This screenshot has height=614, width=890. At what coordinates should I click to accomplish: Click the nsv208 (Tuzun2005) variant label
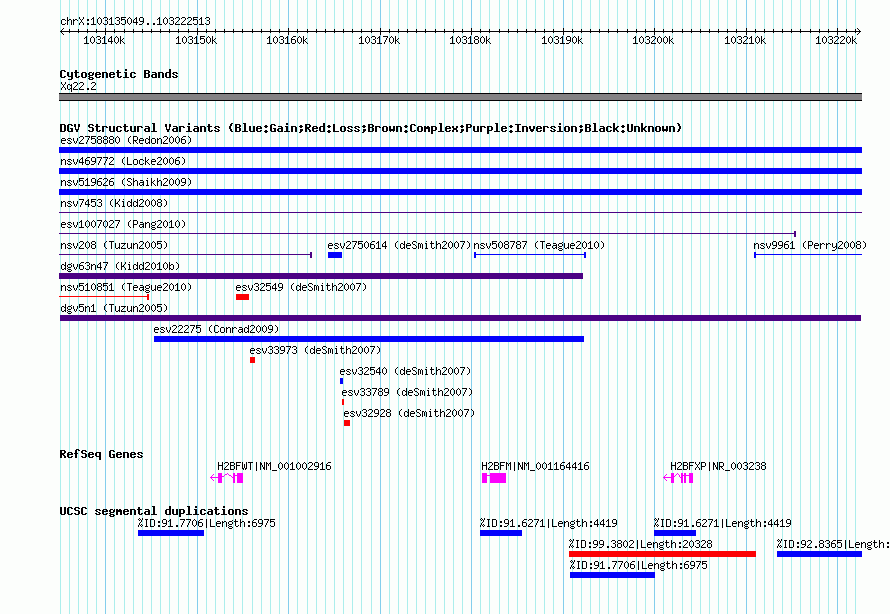[x=114, y=245]
